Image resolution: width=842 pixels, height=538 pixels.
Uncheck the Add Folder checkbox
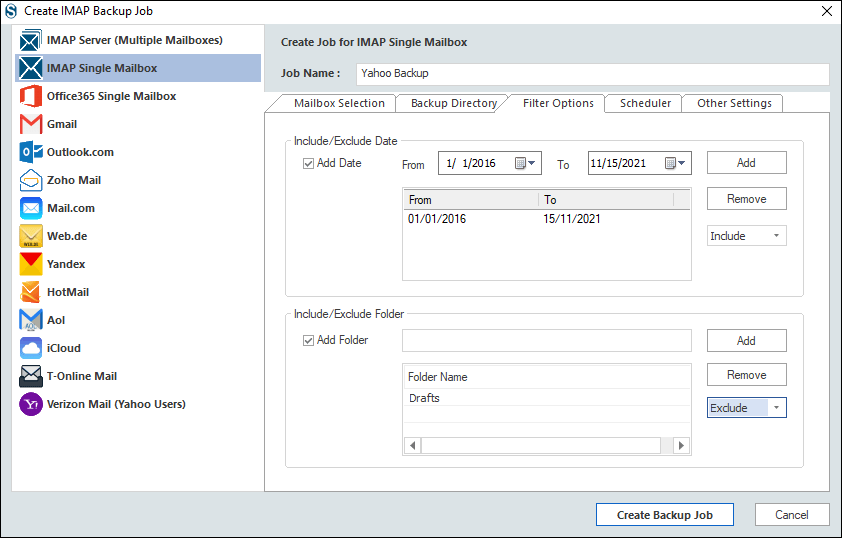308,340
